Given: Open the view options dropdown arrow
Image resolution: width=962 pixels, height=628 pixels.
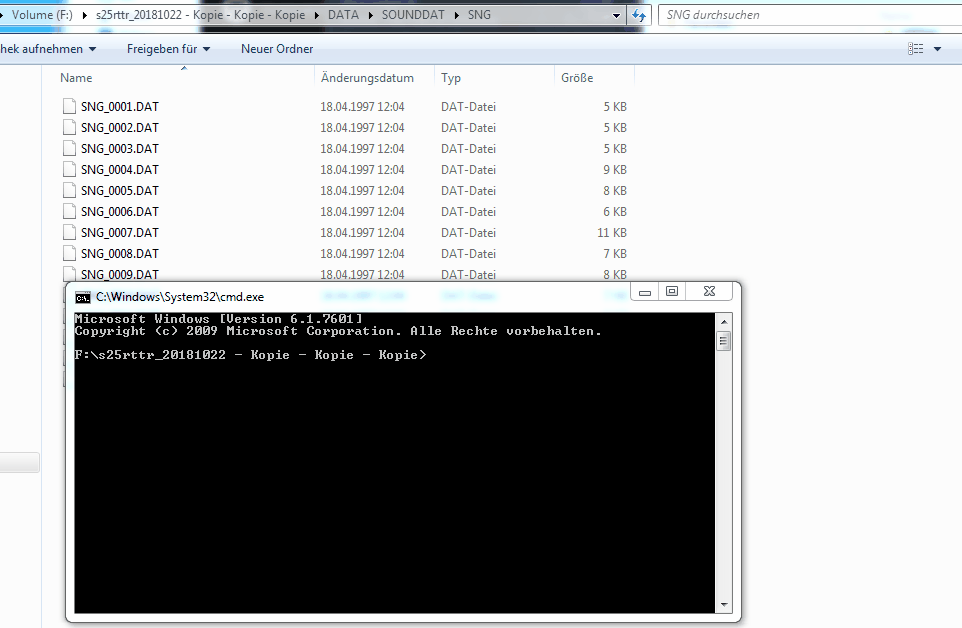Looking at the screenshot, I should coord(937,49).
